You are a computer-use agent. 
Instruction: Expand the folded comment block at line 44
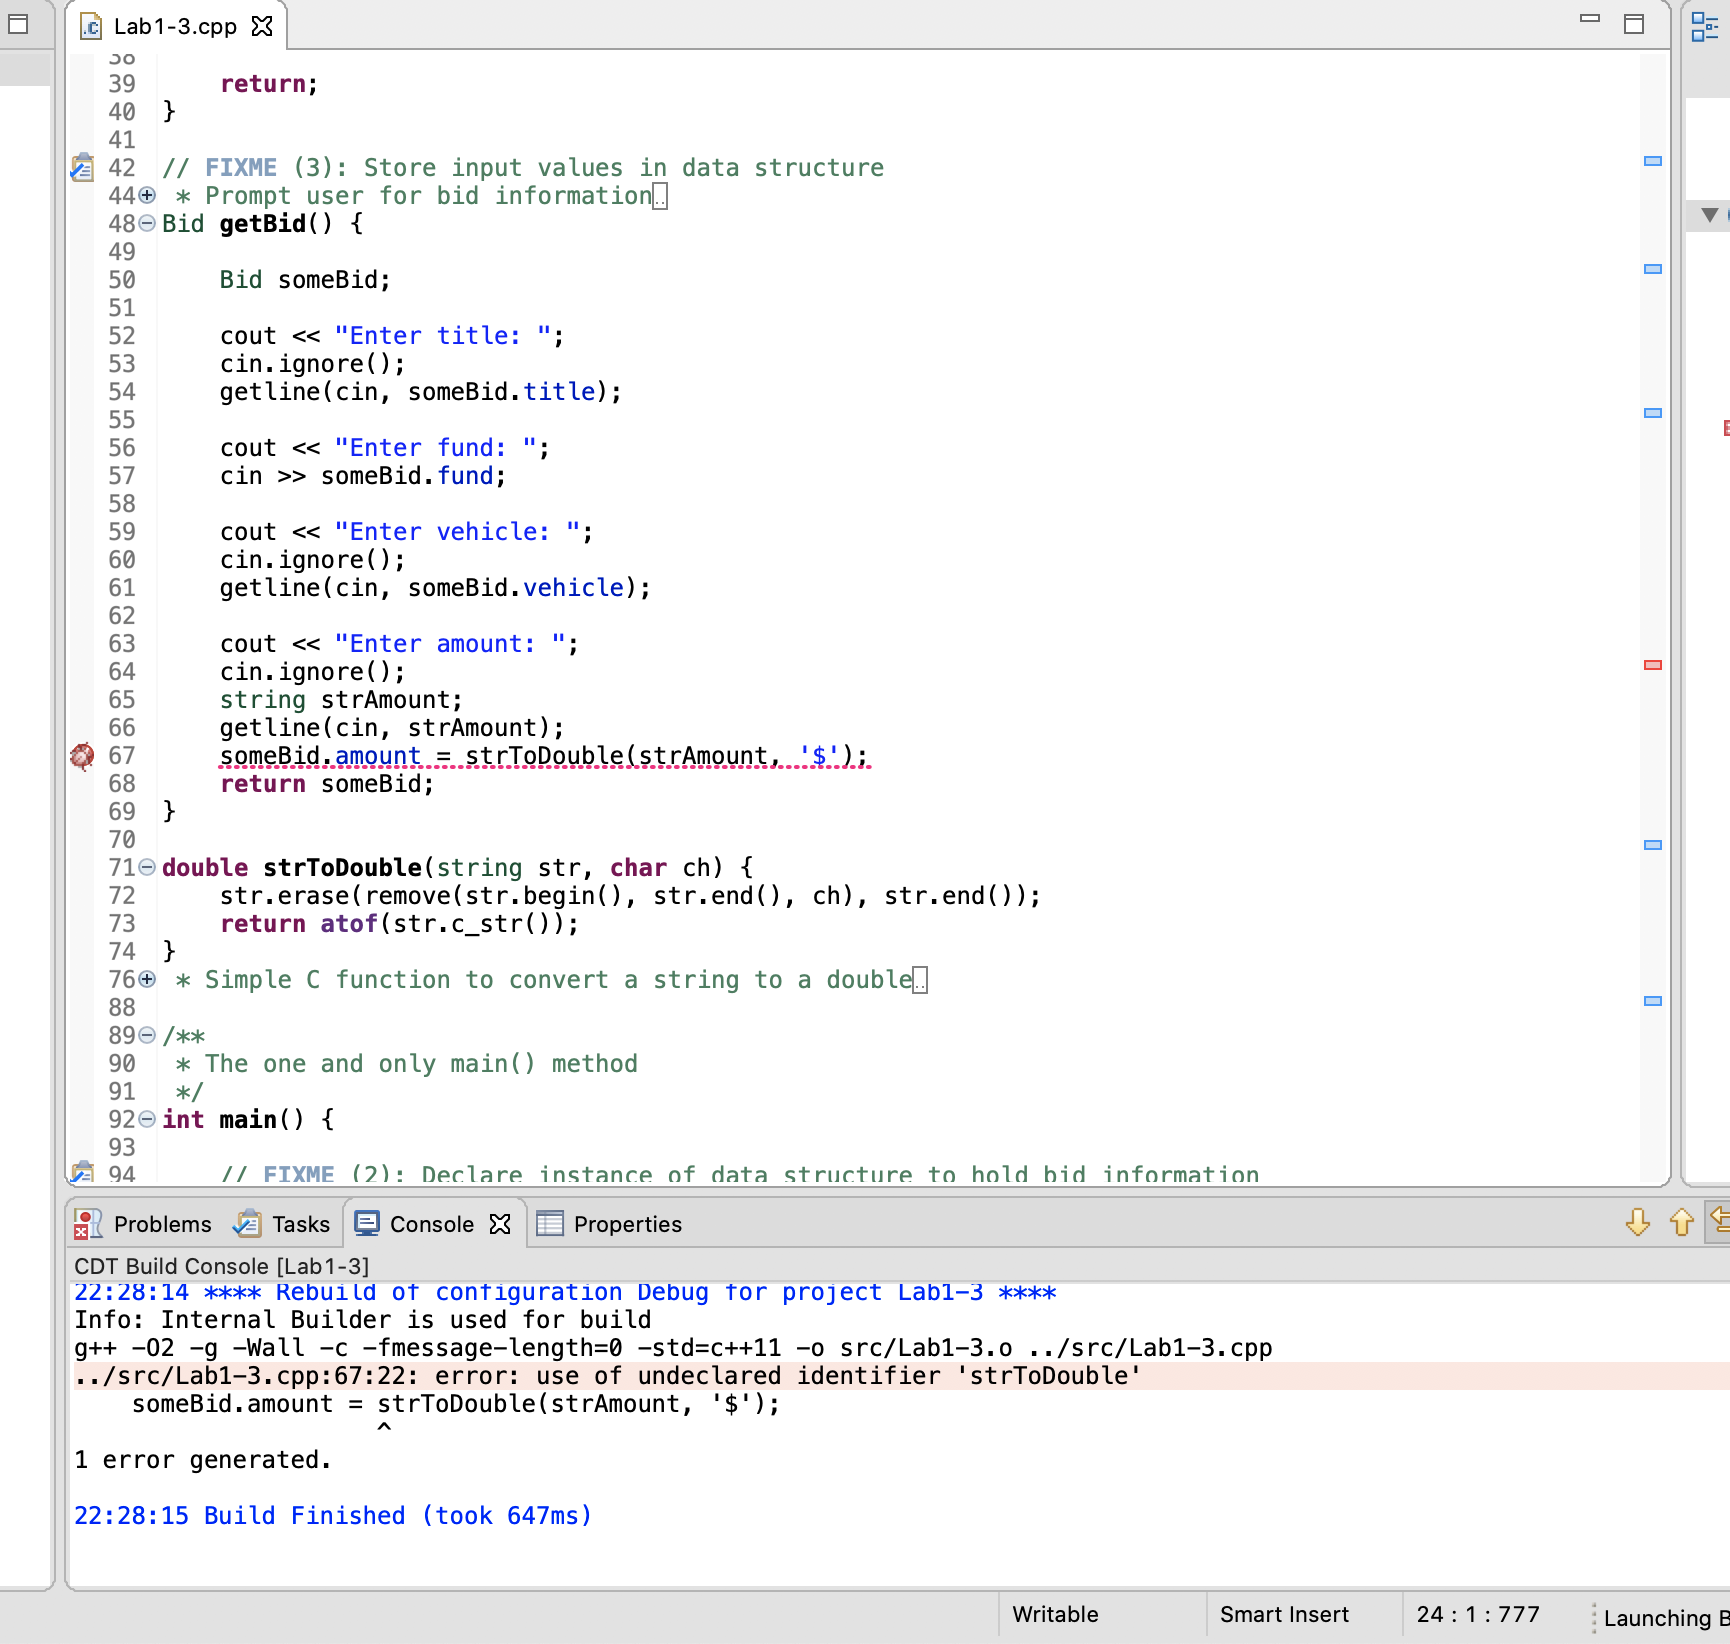pyautogui.click(x=145, y=195)
